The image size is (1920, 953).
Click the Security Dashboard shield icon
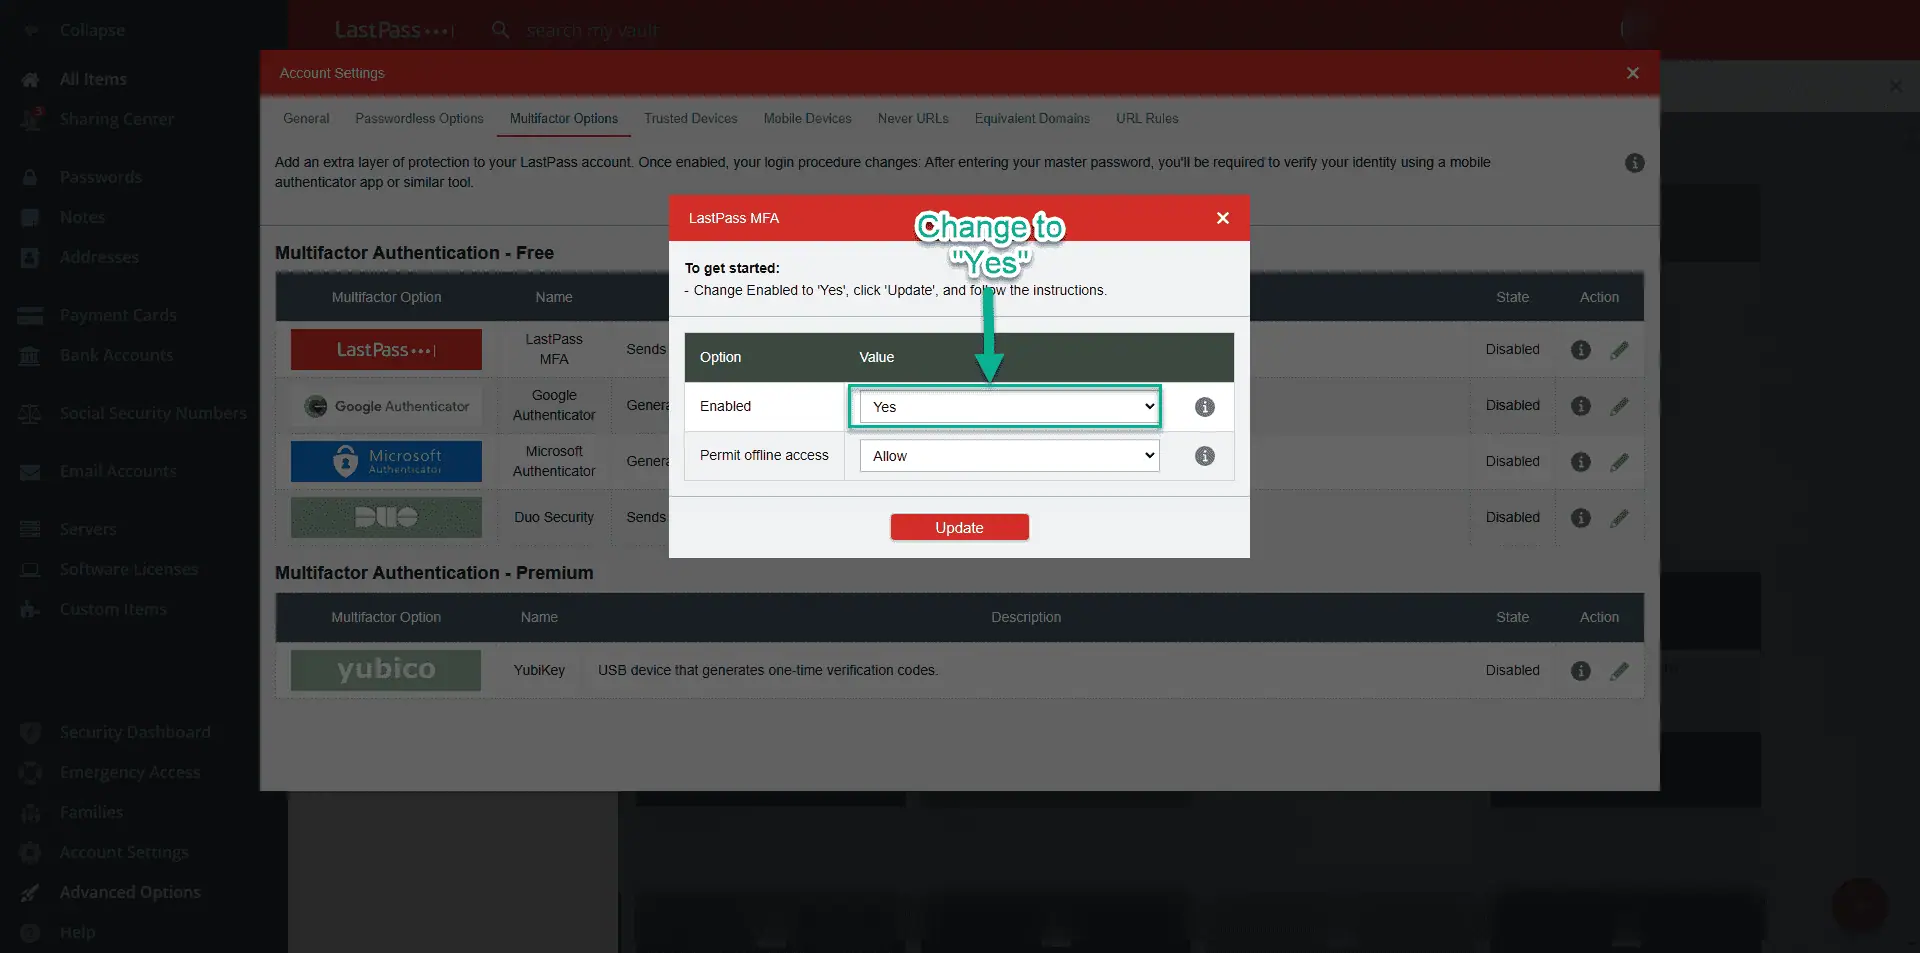click(30, 732)
